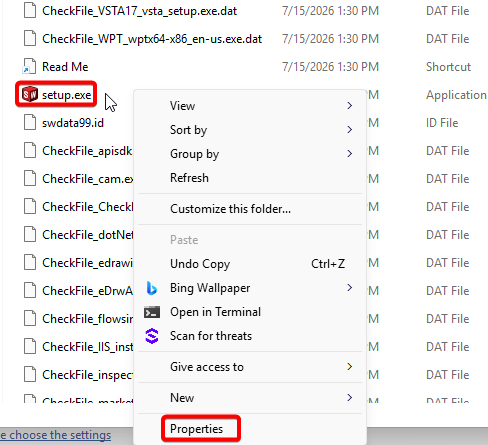Viewport: 488px width, 445px height.
Task: Click the CheckFile_inspec file icon
Action: (x=30, y=374)
